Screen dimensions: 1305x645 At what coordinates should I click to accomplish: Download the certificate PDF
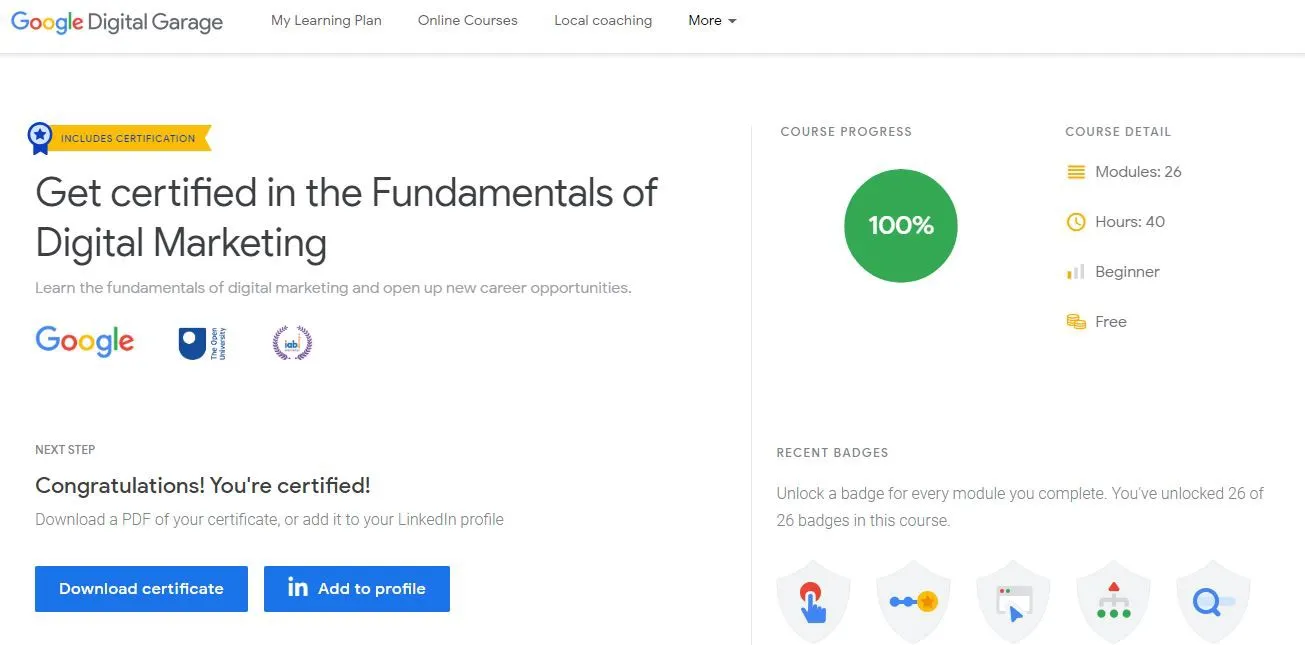pos(141,589)
